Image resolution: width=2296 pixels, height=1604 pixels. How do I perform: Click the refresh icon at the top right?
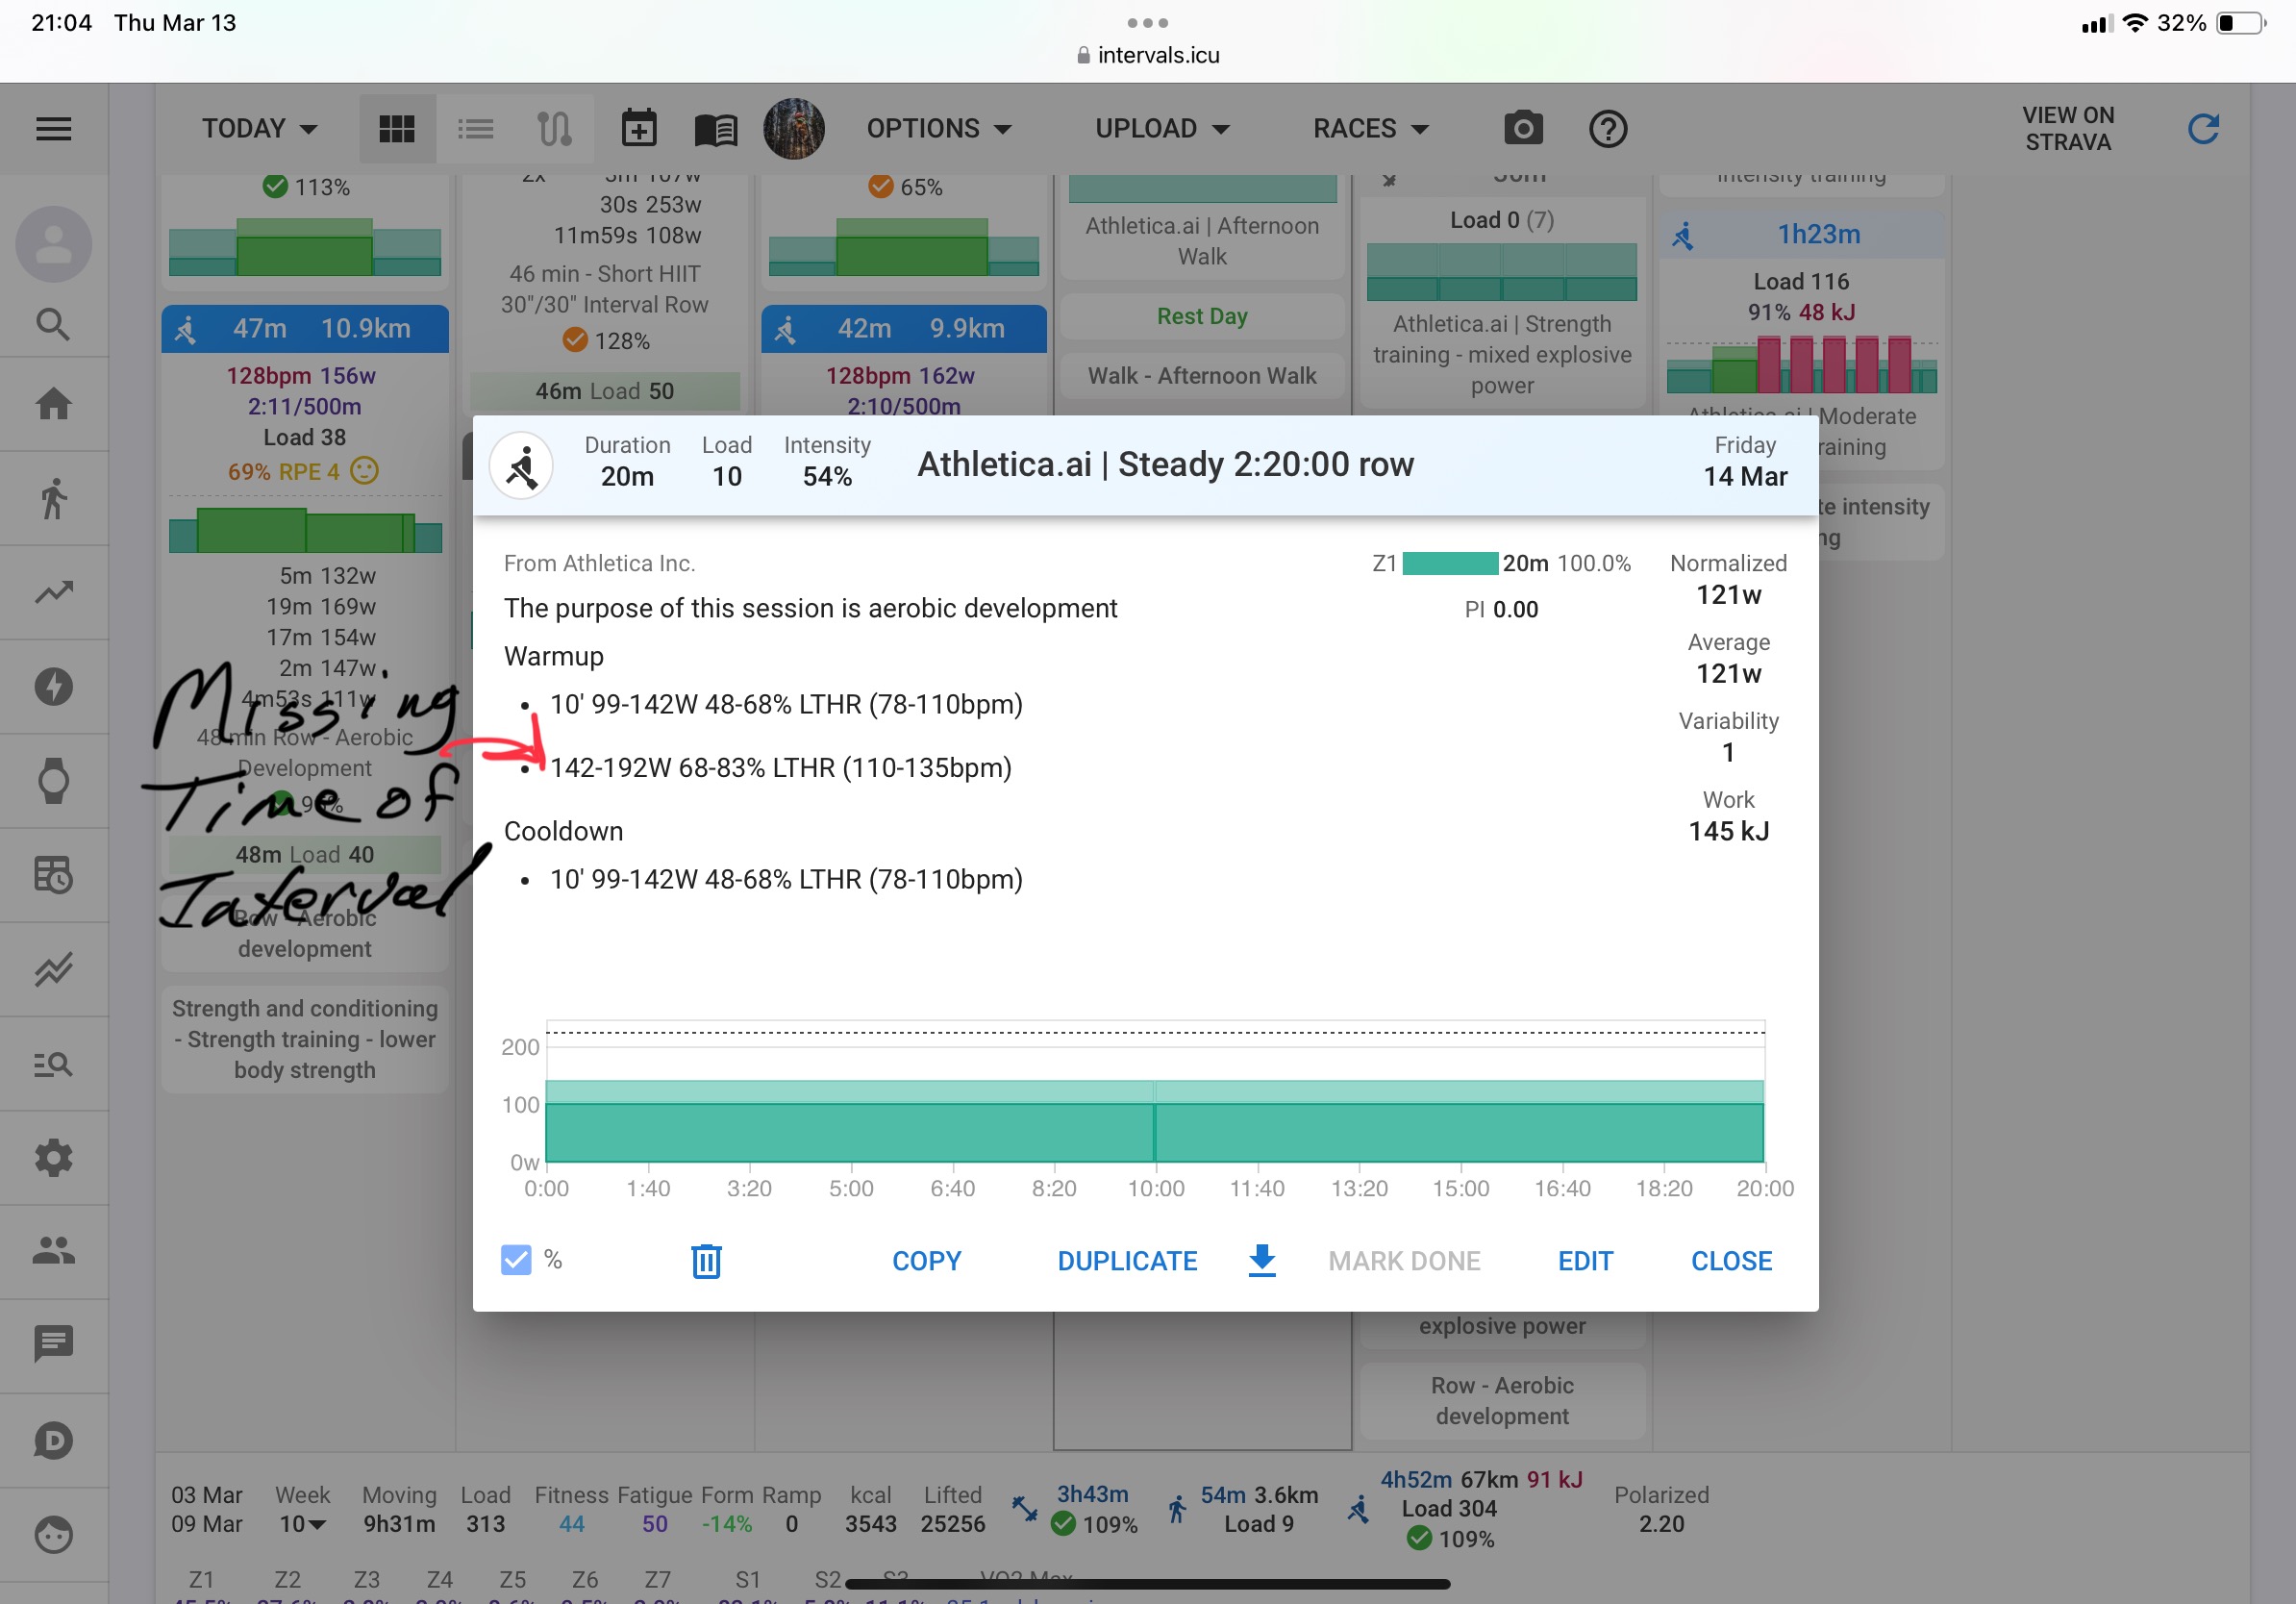tap(2203, 129)
